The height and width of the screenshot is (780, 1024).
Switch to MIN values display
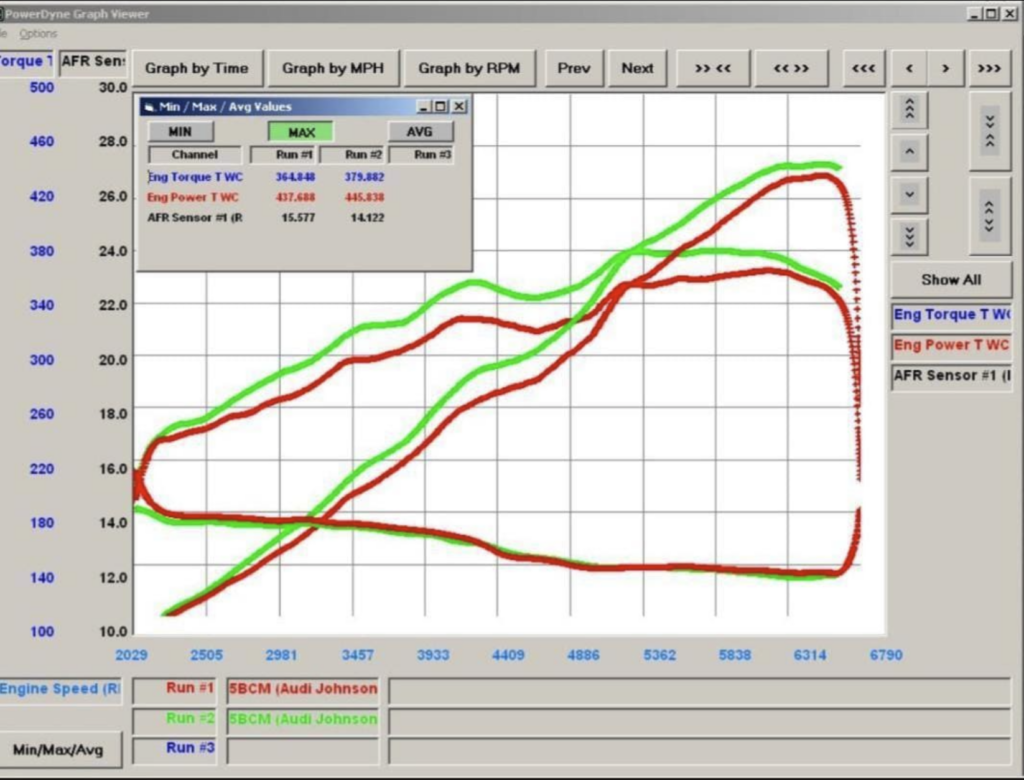180,132
